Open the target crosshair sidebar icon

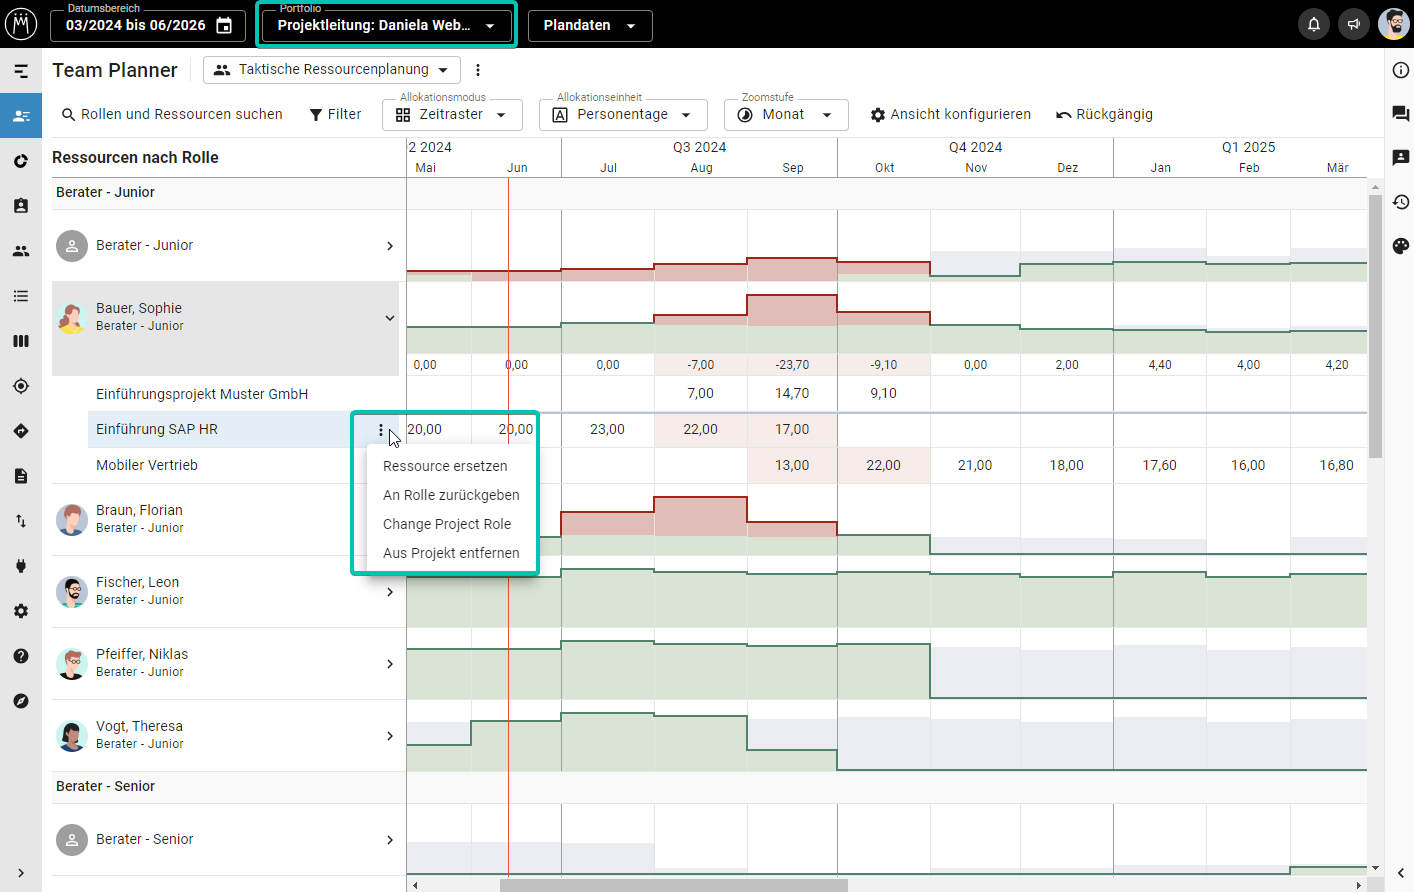pyautogui.click(x=21, y=386)
